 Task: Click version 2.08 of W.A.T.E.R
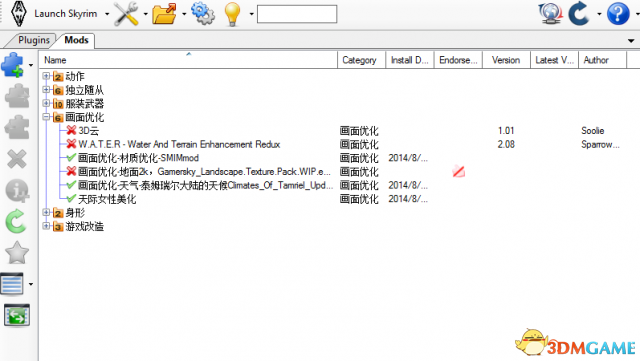coord(506,144)
